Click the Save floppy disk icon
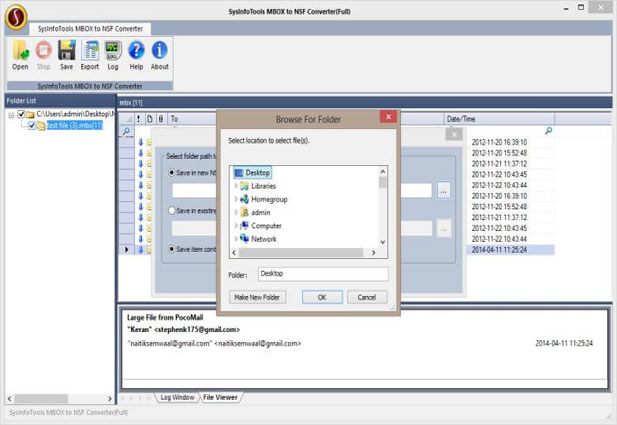Viewport: 617px width, 425px height. click(67, 55)
